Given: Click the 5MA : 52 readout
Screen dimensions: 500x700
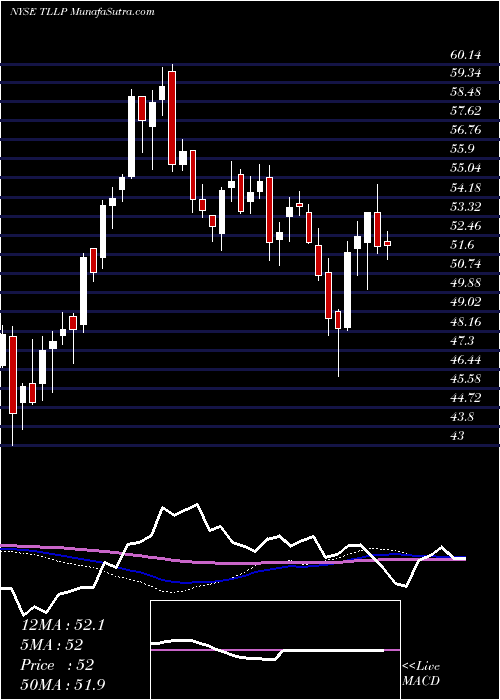Looking at the screenshot, I should tap(52, 645).
